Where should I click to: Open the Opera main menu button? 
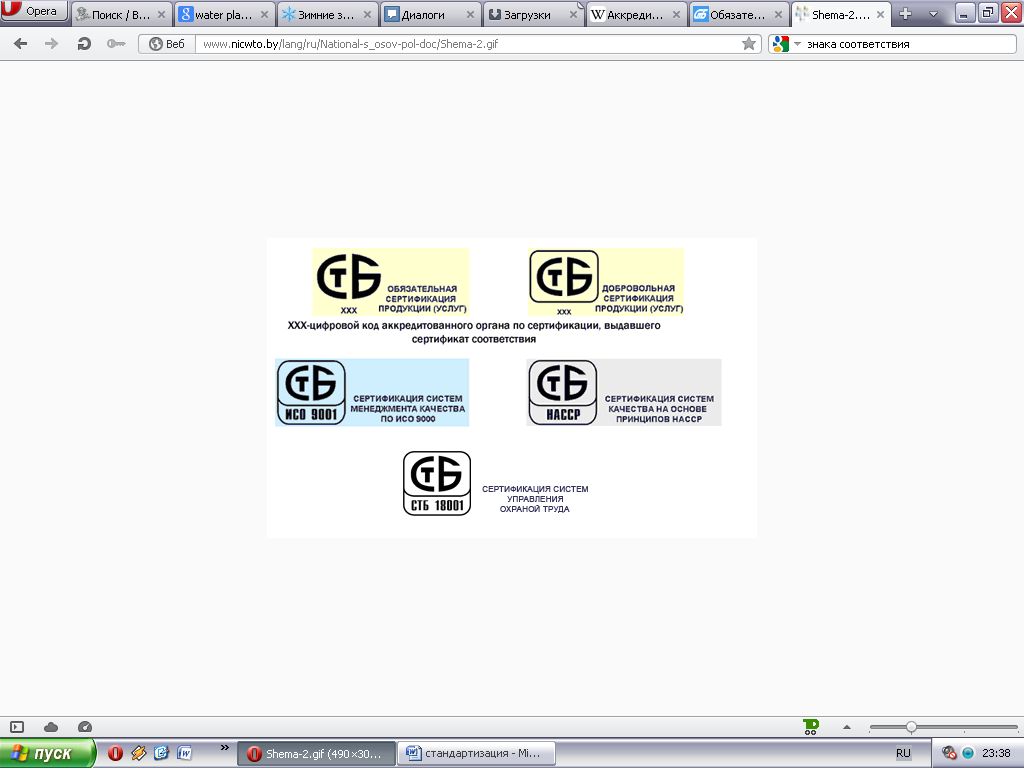(34, 10)
